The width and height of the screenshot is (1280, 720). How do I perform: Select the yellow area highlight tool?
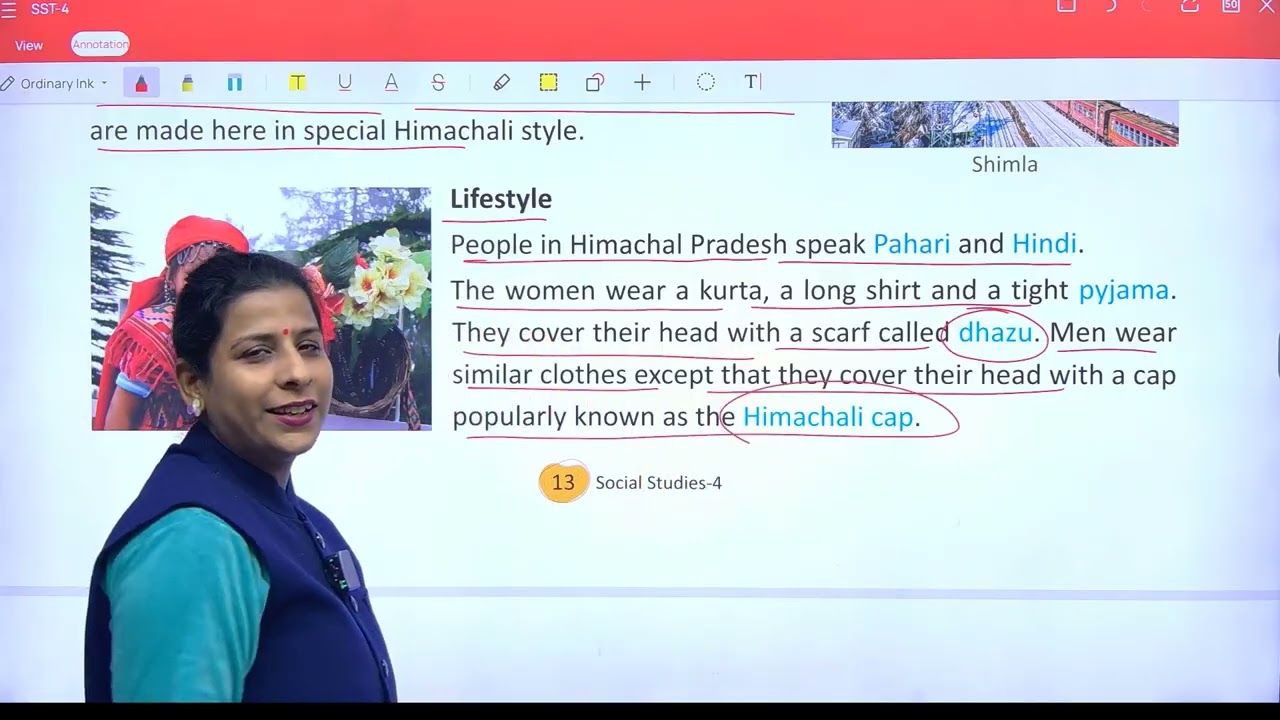click(548, 83)
